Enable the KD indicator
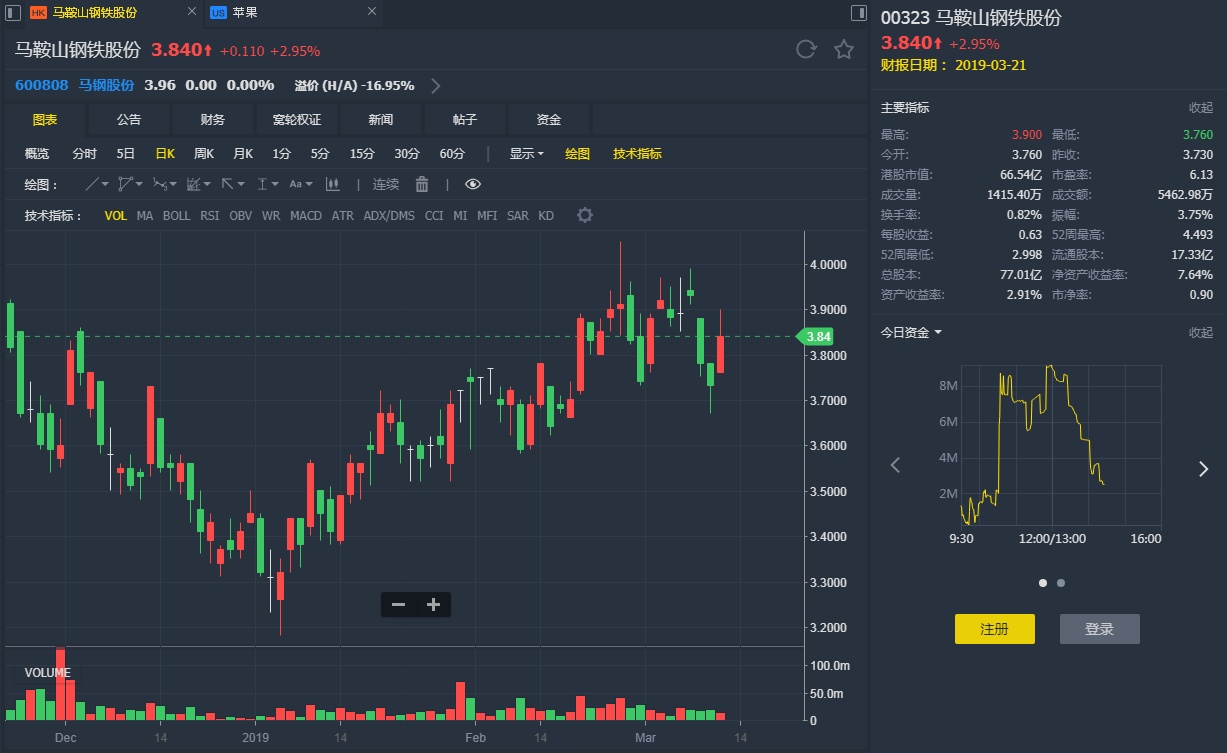Image resolution: width=1227 pixels, height=753 pixels. pos(546,215)
